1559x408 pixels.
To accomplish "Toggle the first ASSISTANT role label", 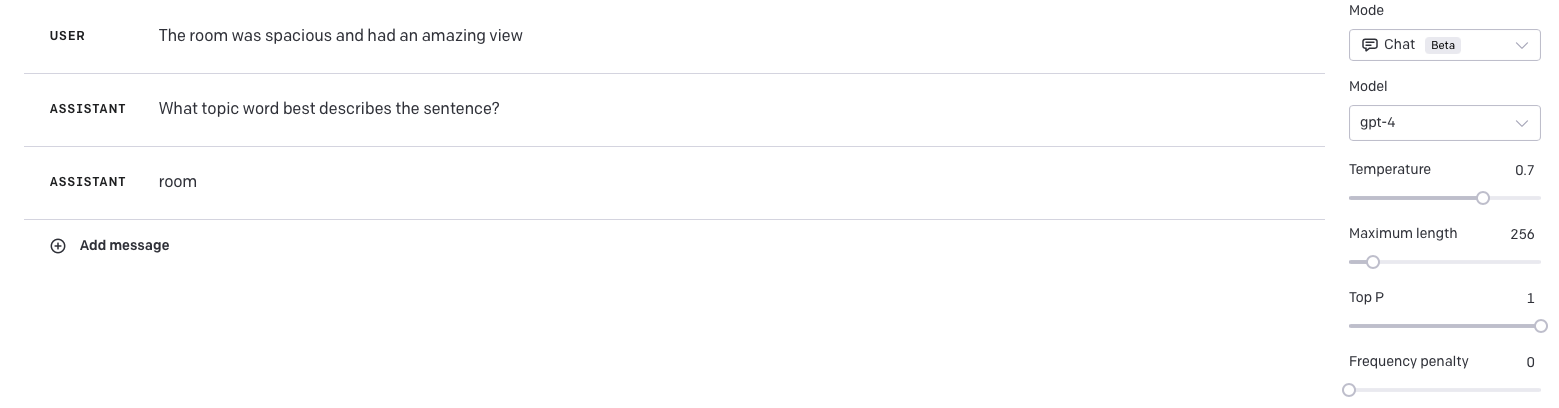I will click(88, 109).
